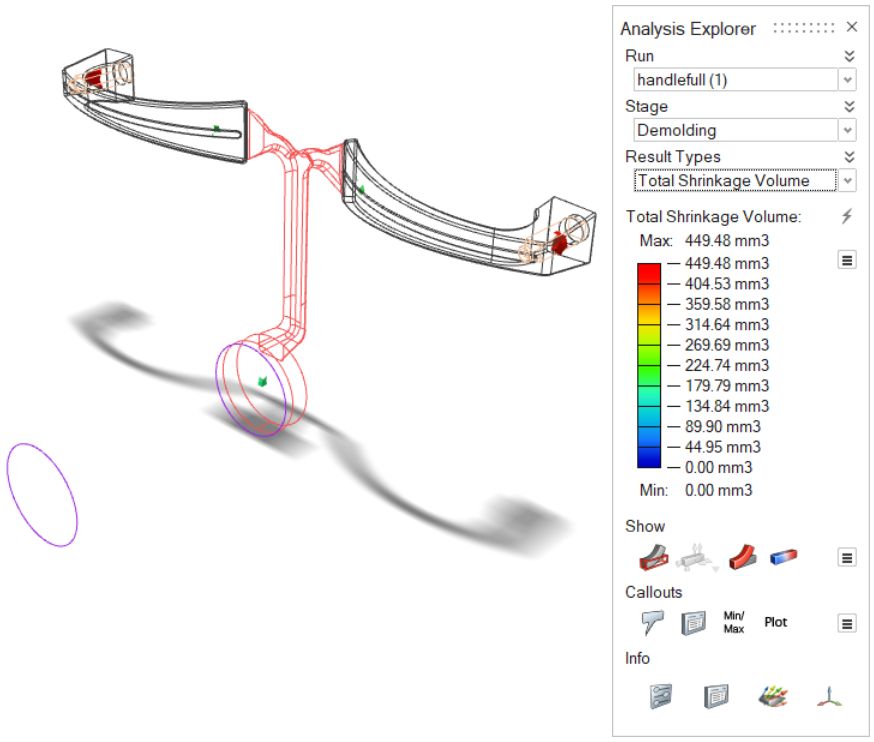
Task: Grab the dotted drag handle of Analysis Explorer
Action: click(804, 27)
